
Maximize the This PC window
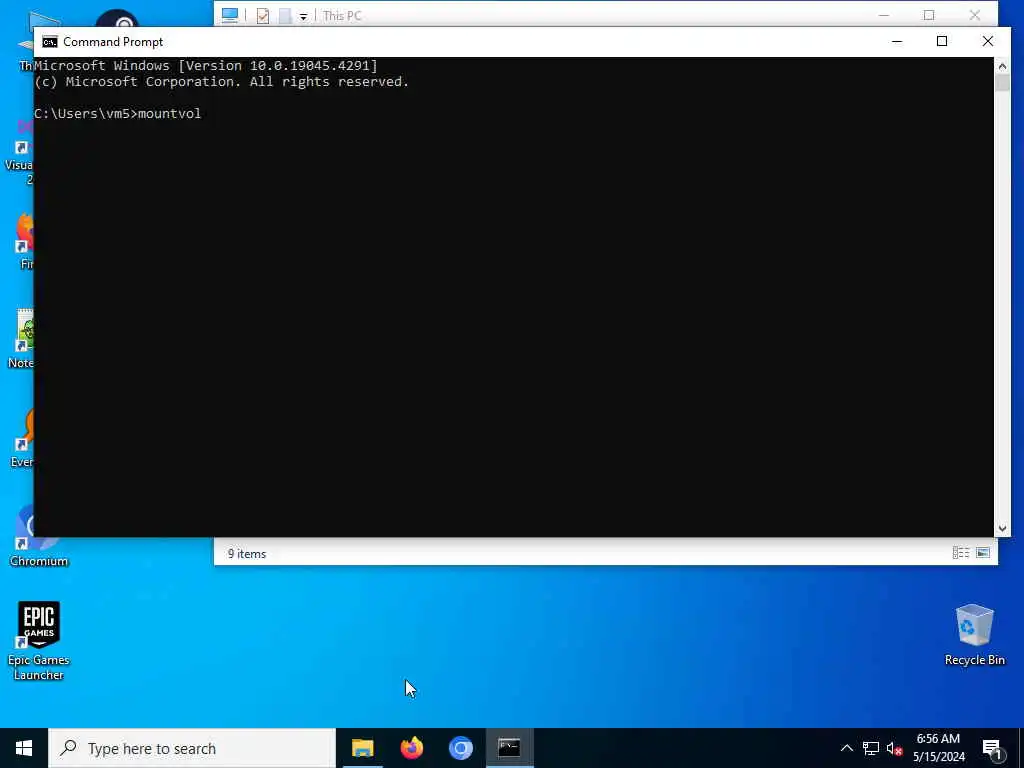click(929, 14)
